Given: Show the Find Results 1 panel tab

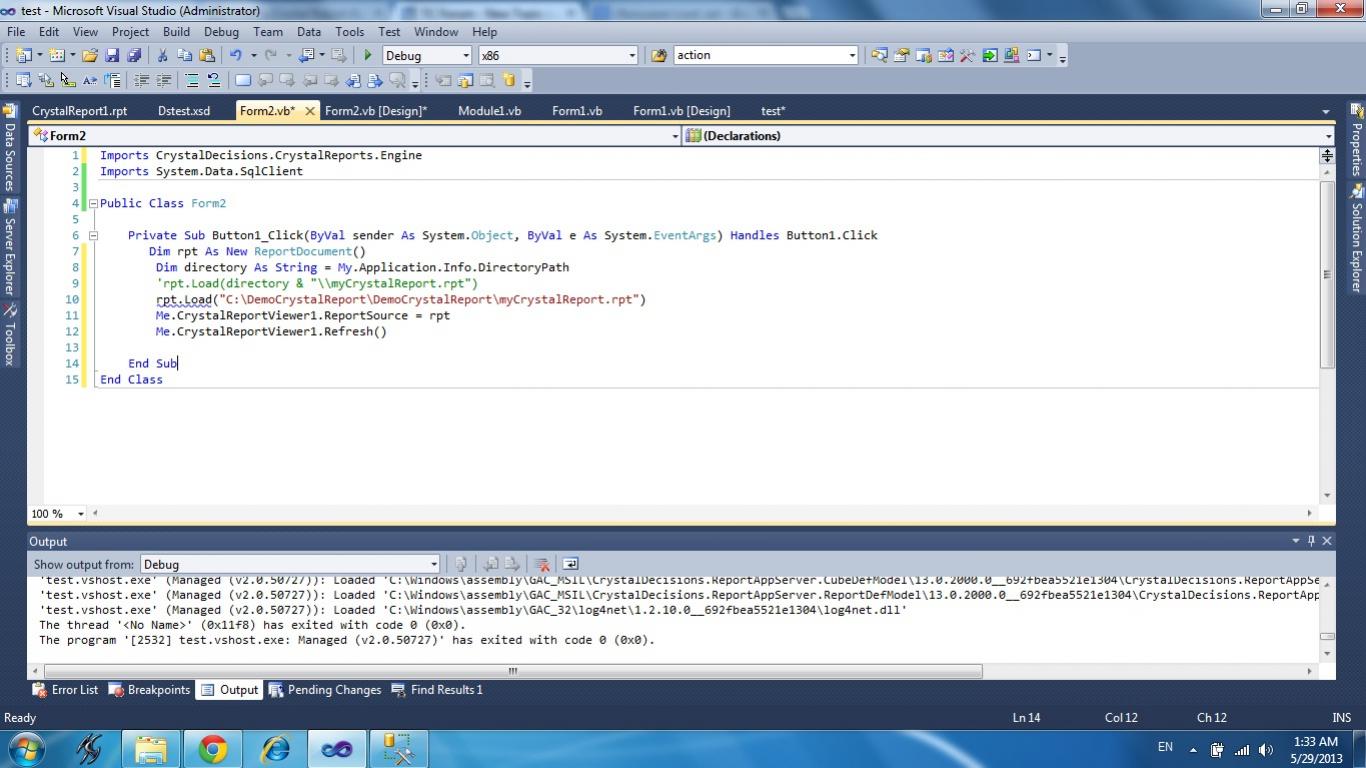Looking at the screenshot, I should pos(437,690).
